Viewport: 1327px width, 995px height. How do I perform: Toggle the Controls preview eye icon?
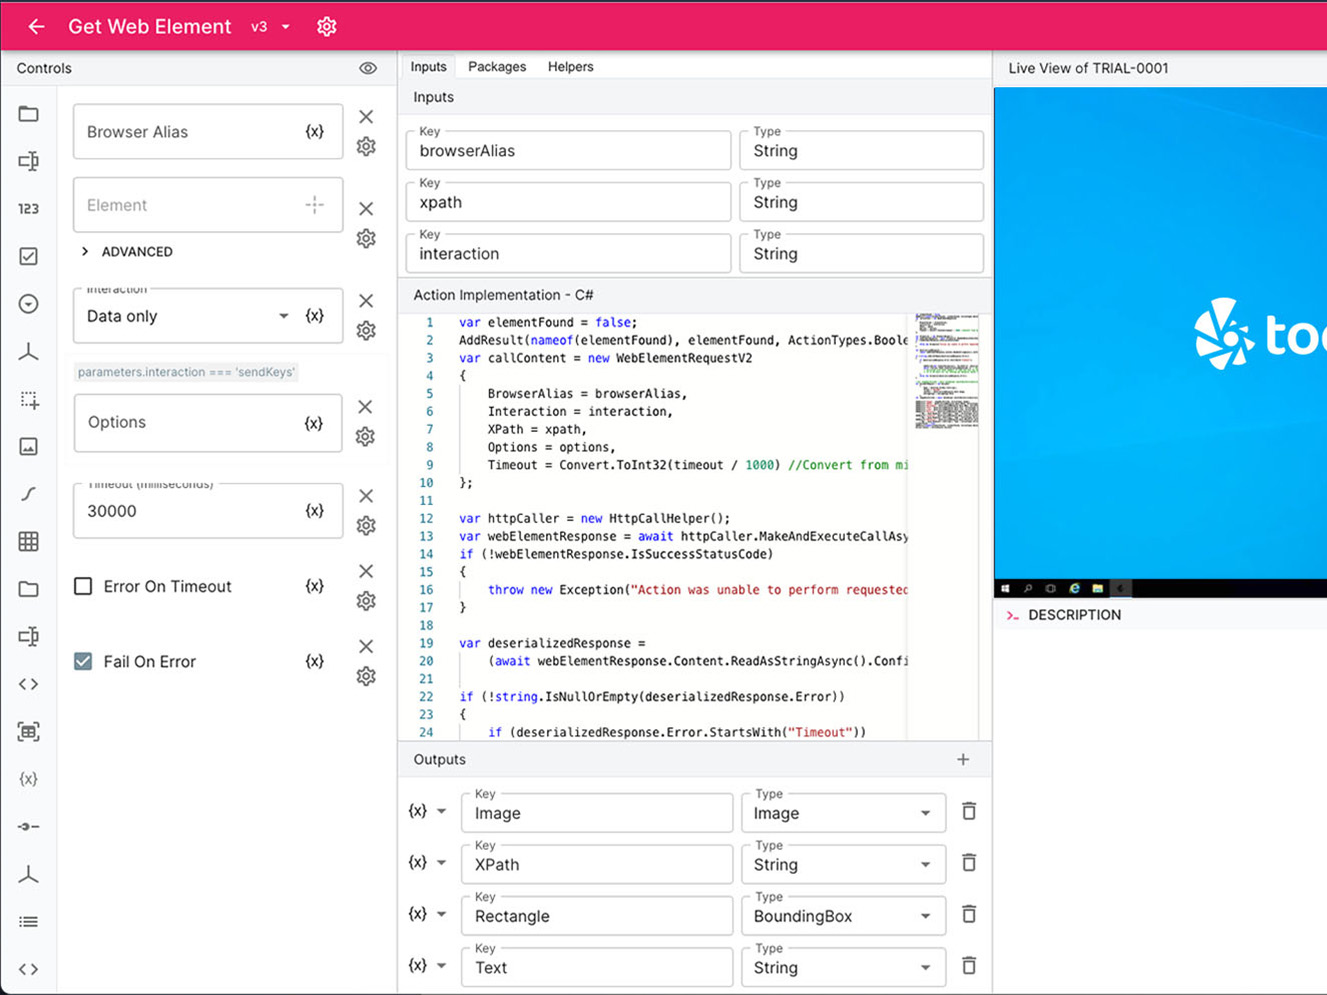[368, 68]
